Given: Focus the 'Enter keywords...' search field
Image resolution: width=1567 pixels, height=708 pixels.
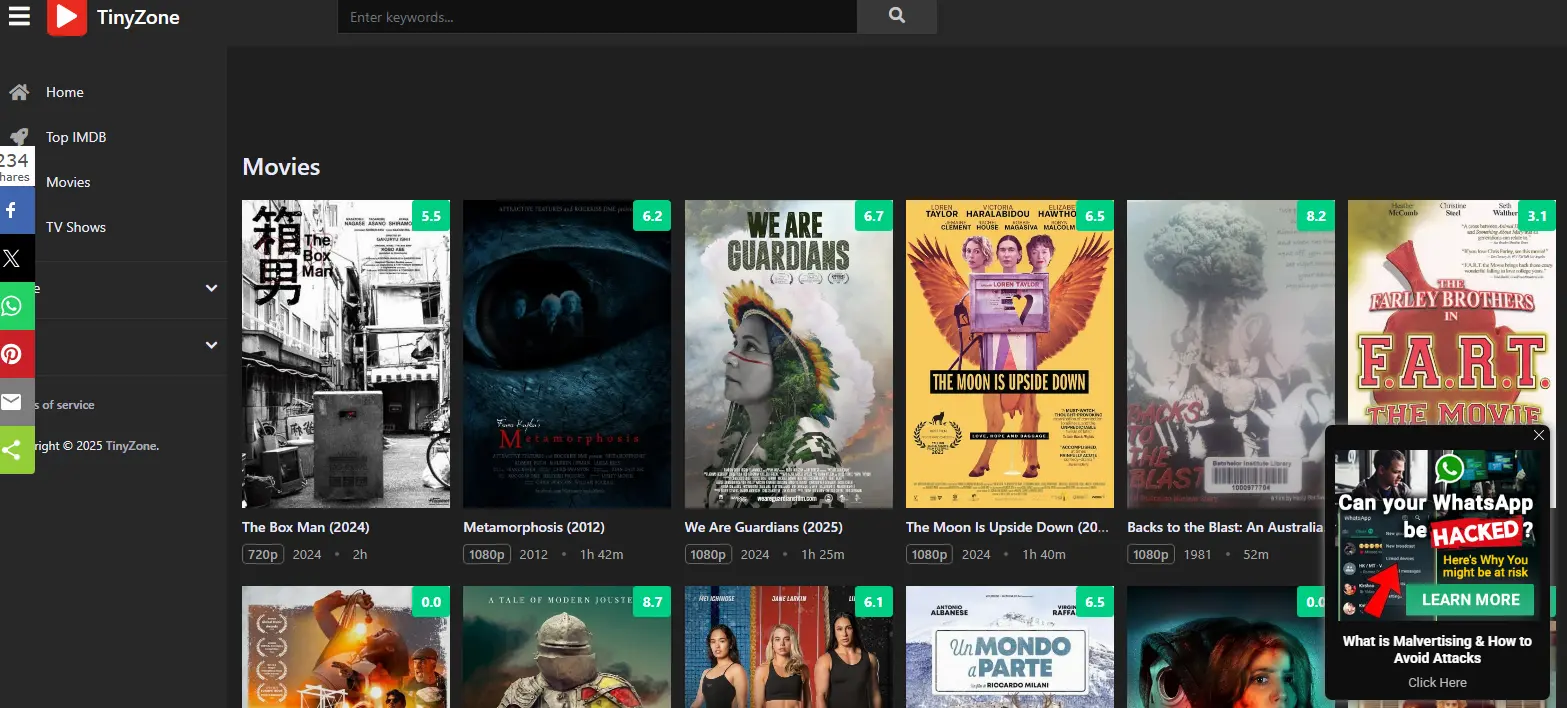Looking at the screenshot, I should click(x=597, y=16).
